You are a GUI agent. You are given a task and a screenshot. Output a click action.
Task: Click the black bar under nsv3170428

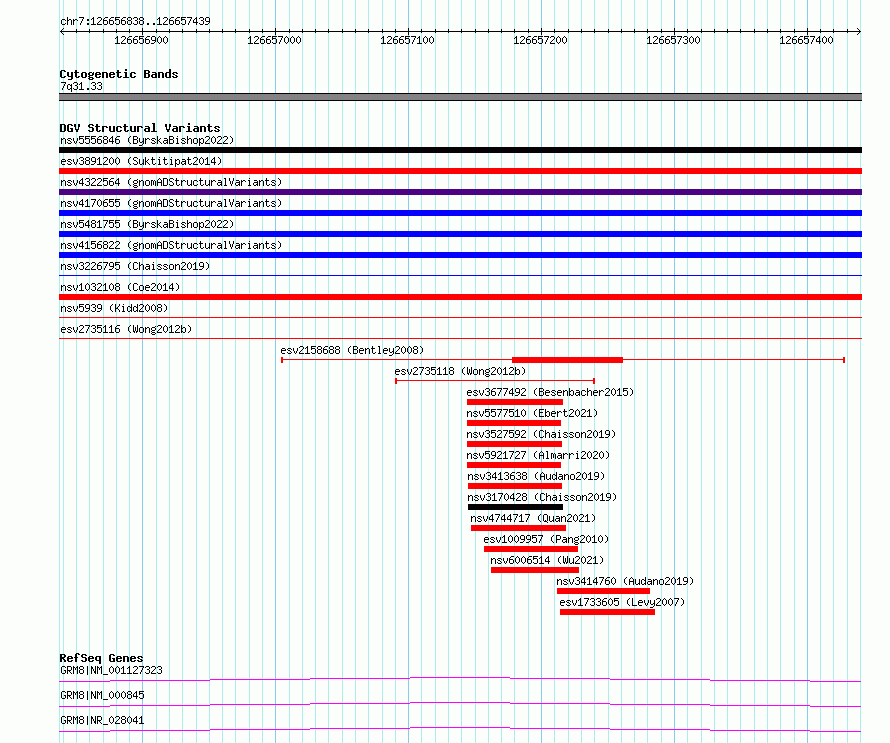[515, 507]
